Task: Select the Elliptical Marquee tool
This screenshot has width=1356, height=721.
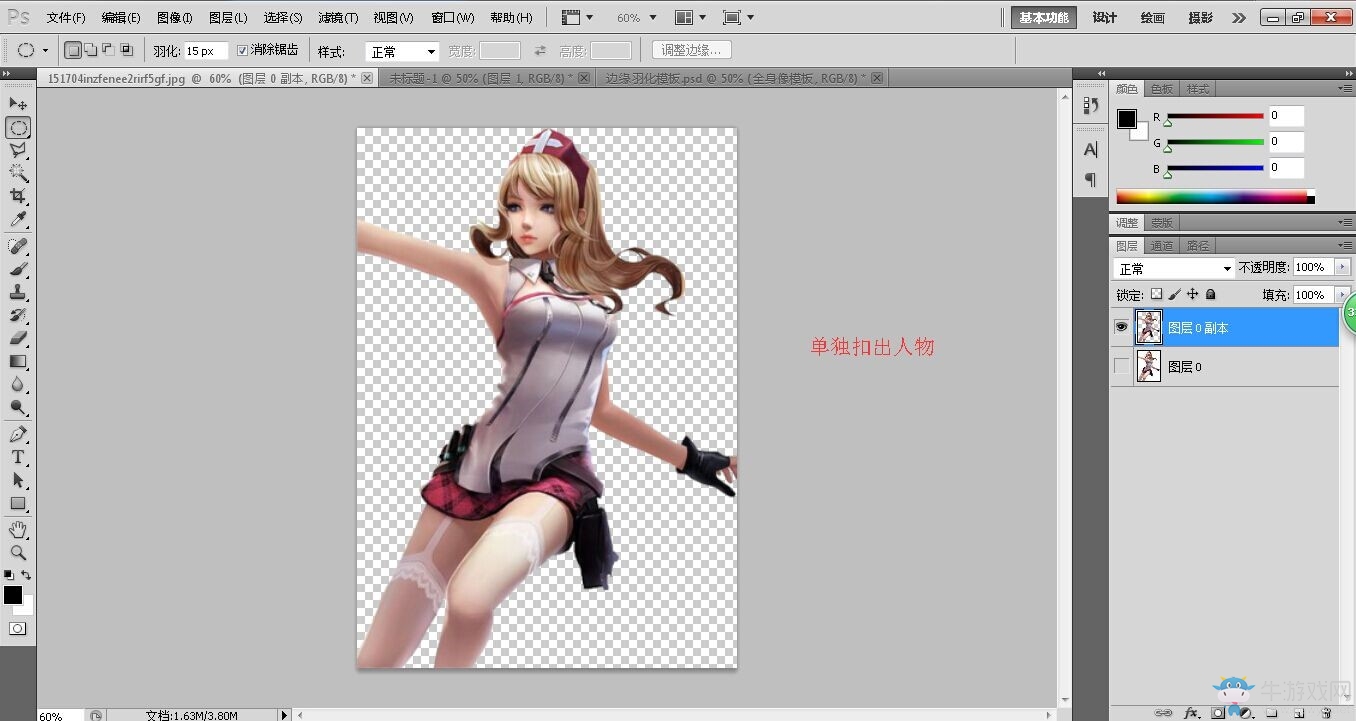Action: 18,128
